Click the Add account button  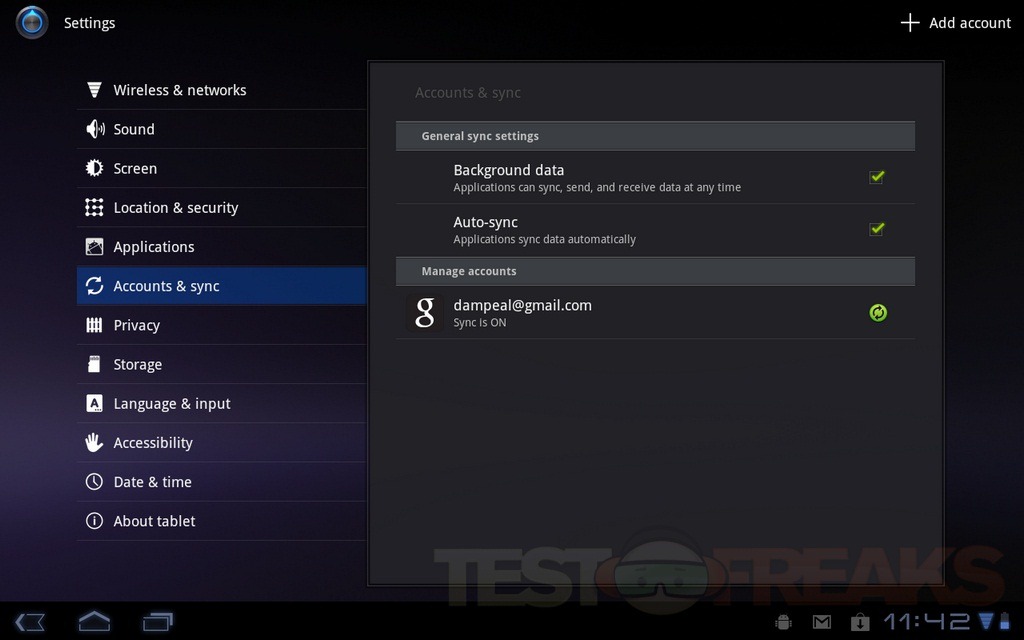click(x=956, y=23)
